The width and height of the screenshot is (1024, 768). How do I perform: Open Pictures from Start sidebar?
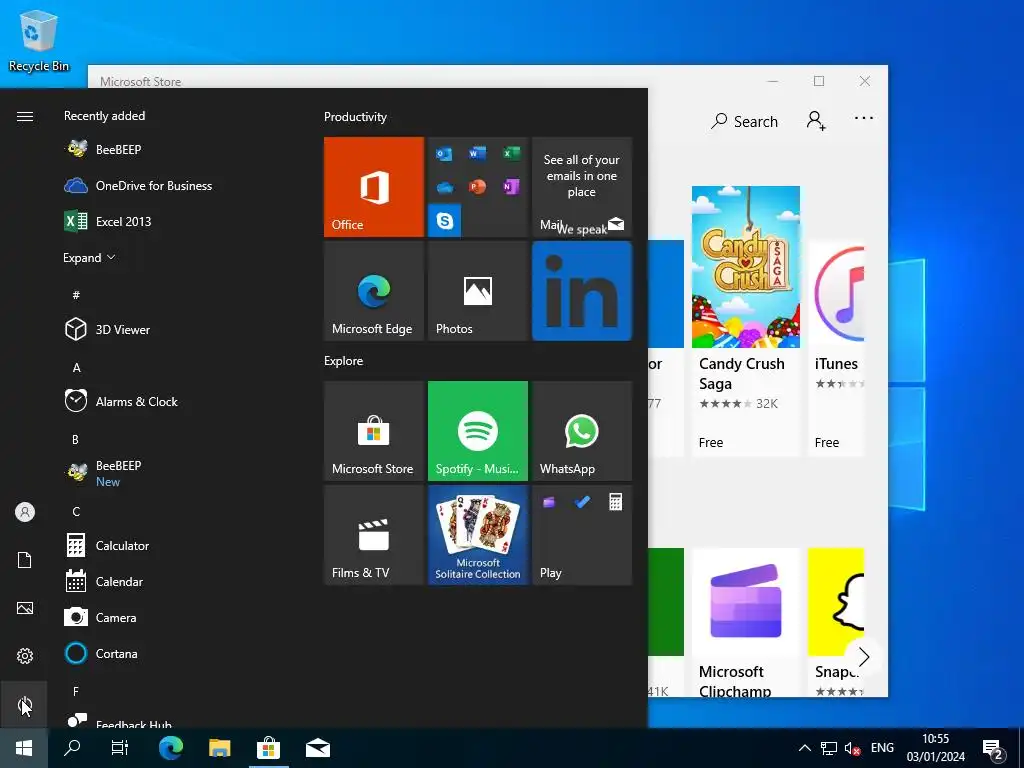coord(25,608)
